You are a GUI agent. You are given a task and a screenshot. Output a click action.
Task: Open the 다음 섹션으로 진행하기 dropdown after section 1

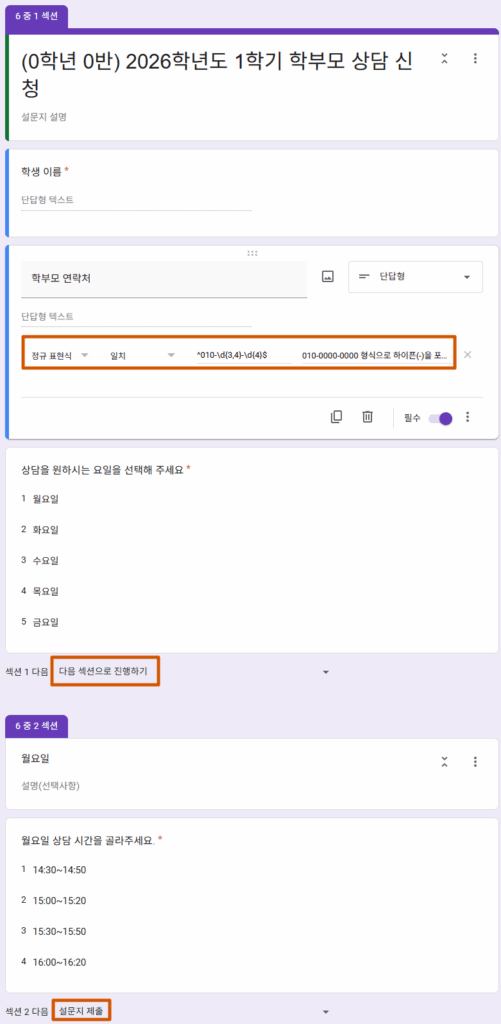point(193,671)
